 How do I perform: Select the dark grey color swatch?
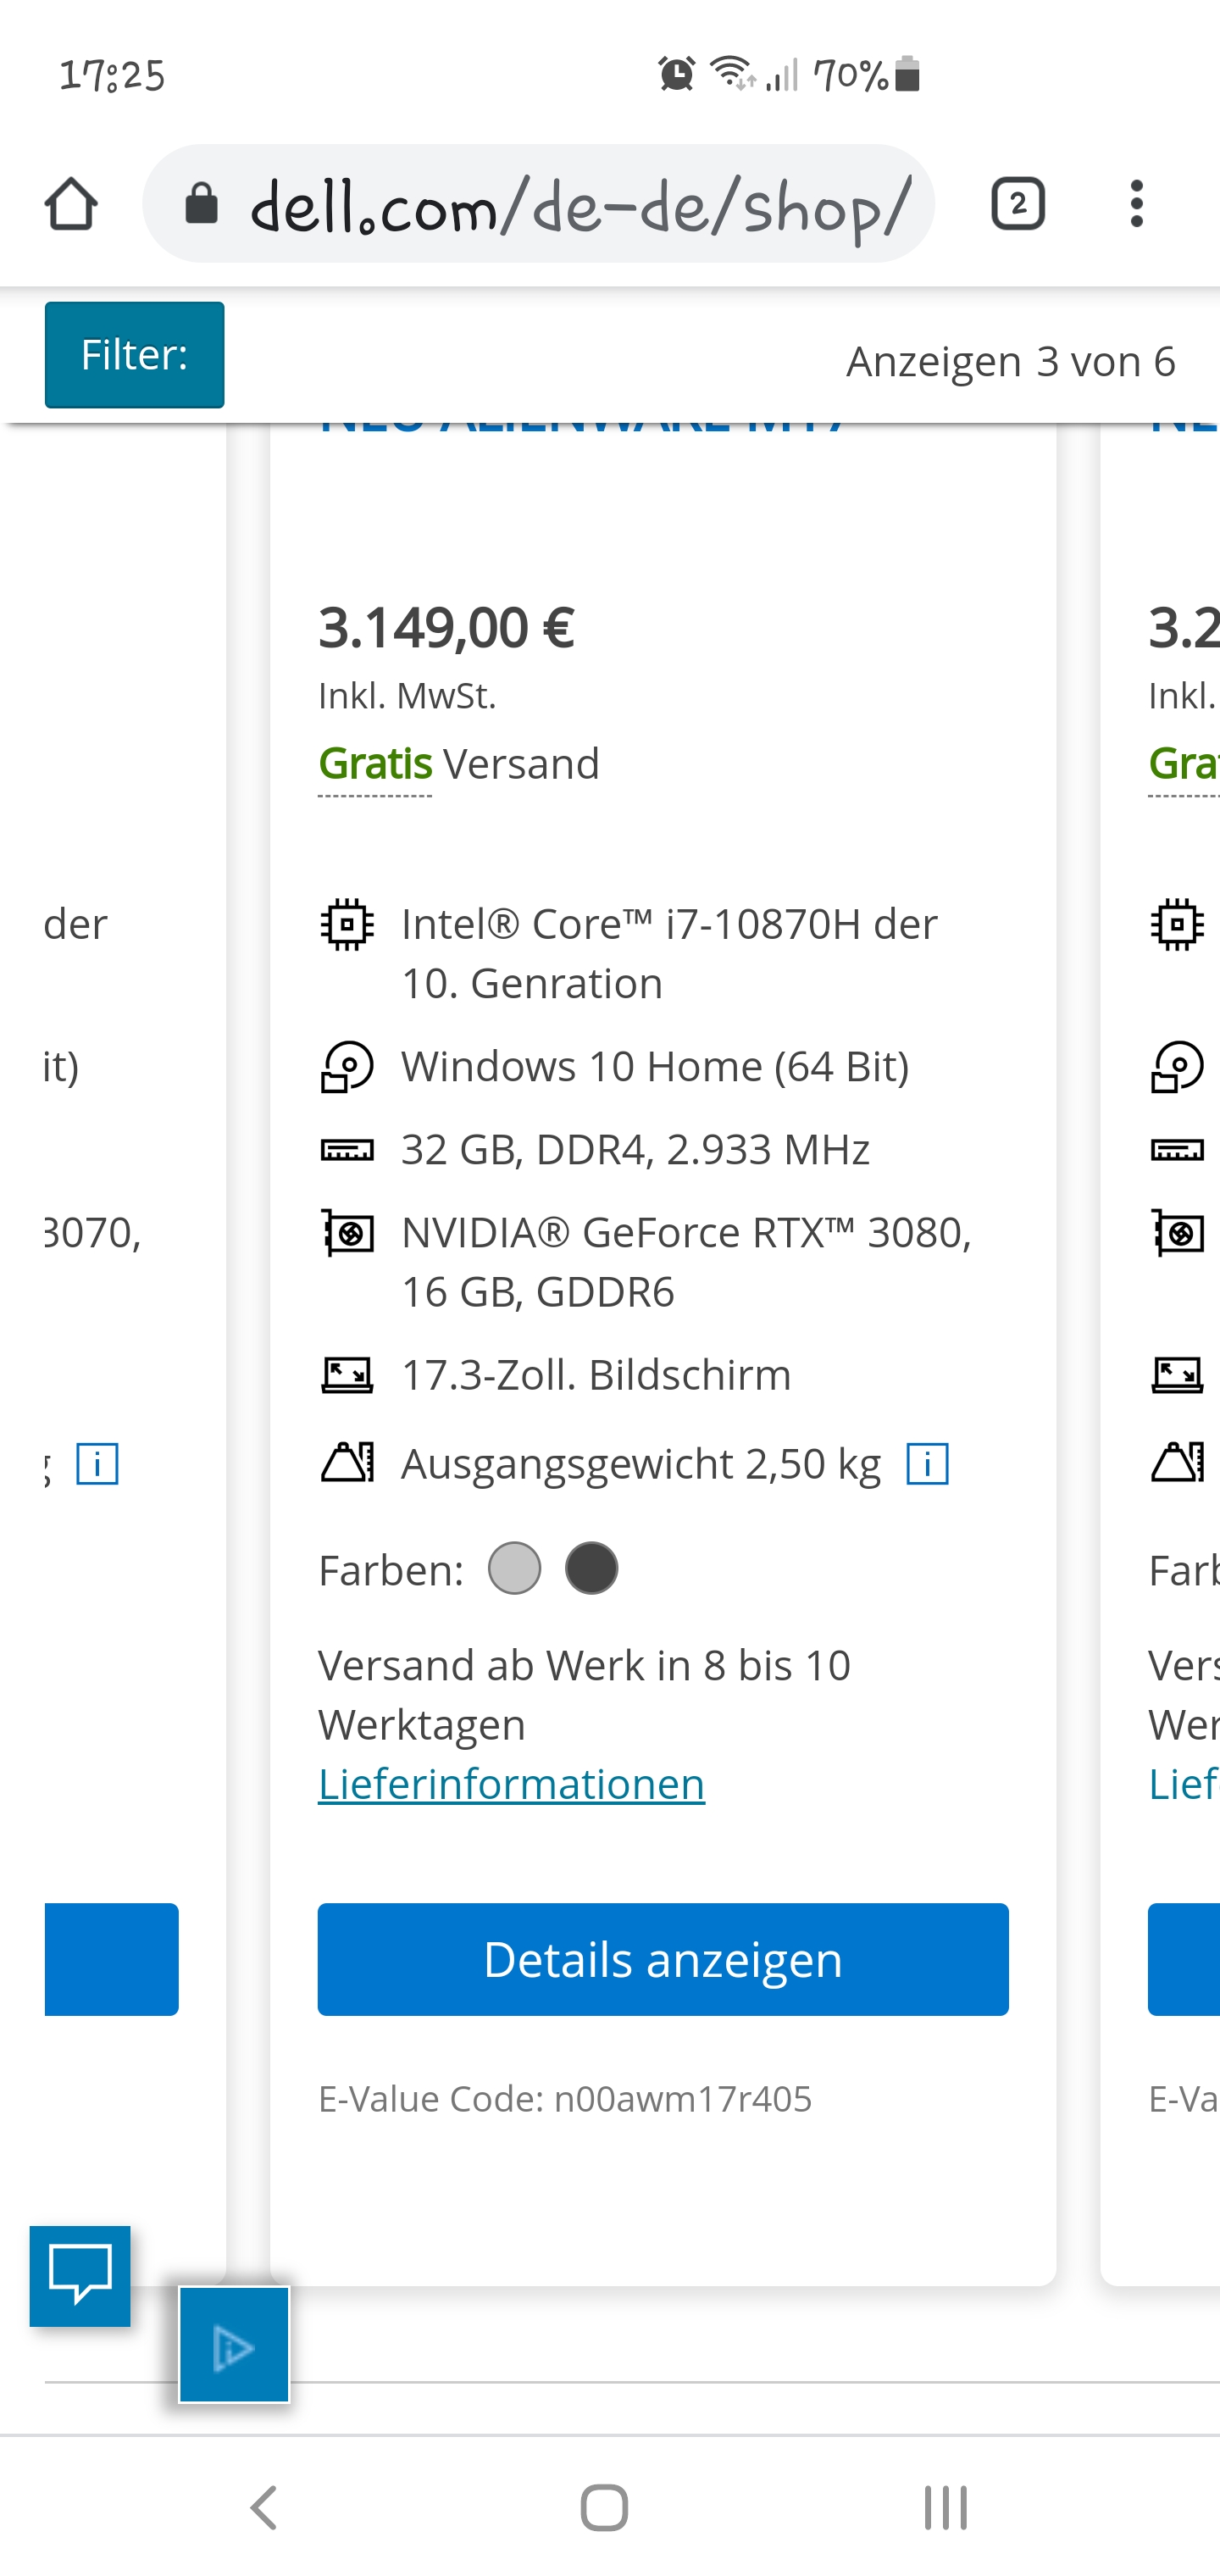[591, 1568]
